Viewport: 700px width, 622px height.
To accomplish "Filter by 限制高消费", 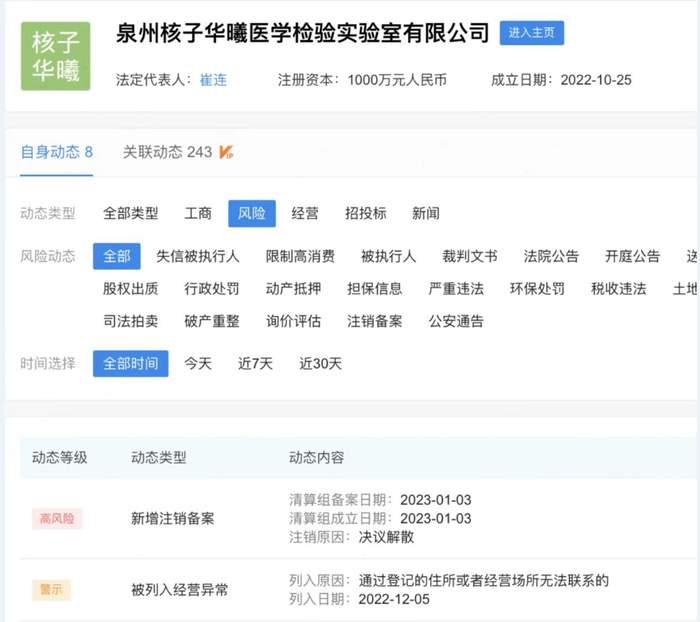I will click(300, 256).
